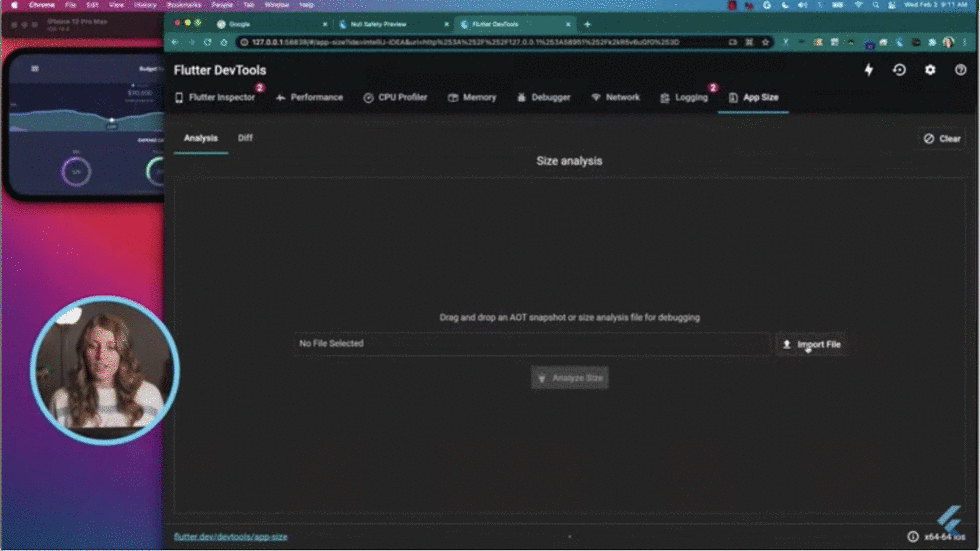Click the Network wifi icon
This screenshot has width=980, height=551.
click(x=596, y=97)
